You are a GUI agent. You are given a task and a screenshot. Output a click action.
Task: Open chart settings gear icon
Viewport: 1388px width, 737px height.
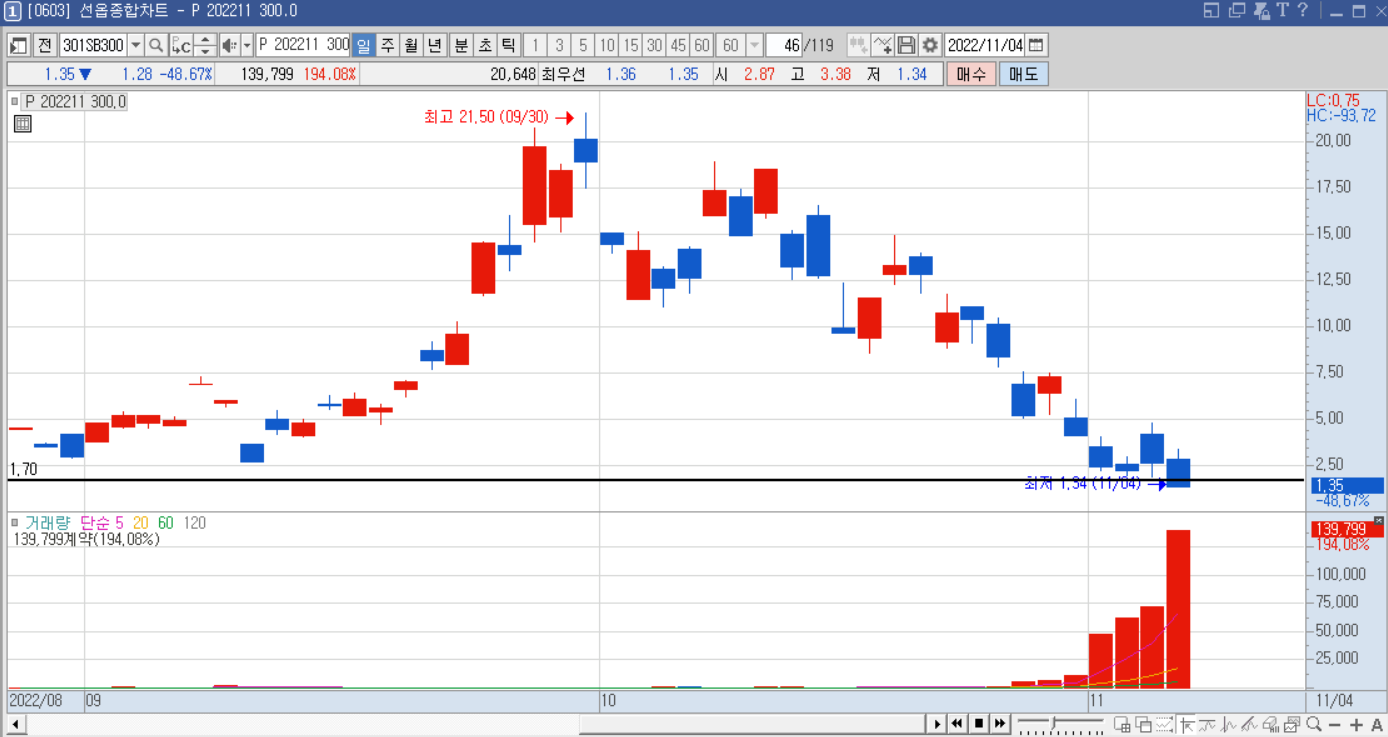(930, 45)
